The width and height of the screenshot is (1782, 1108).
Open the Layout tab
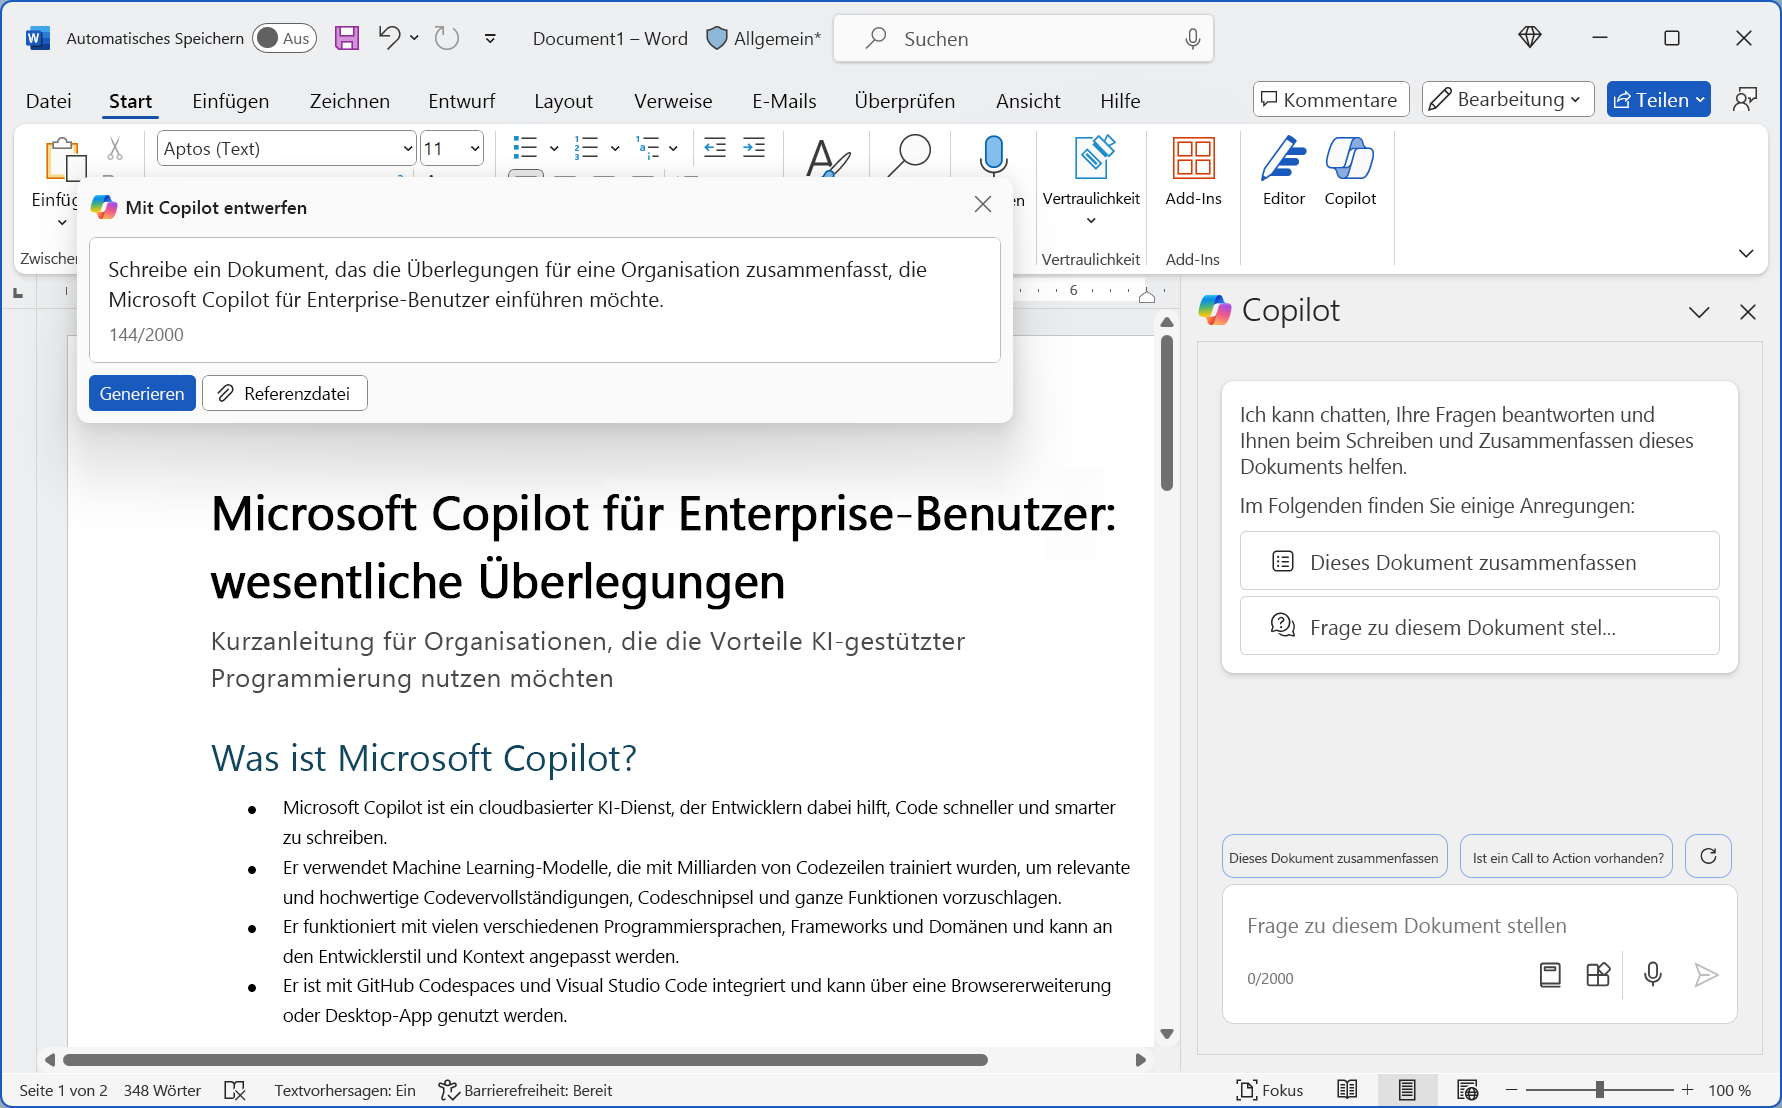[563, 101]
